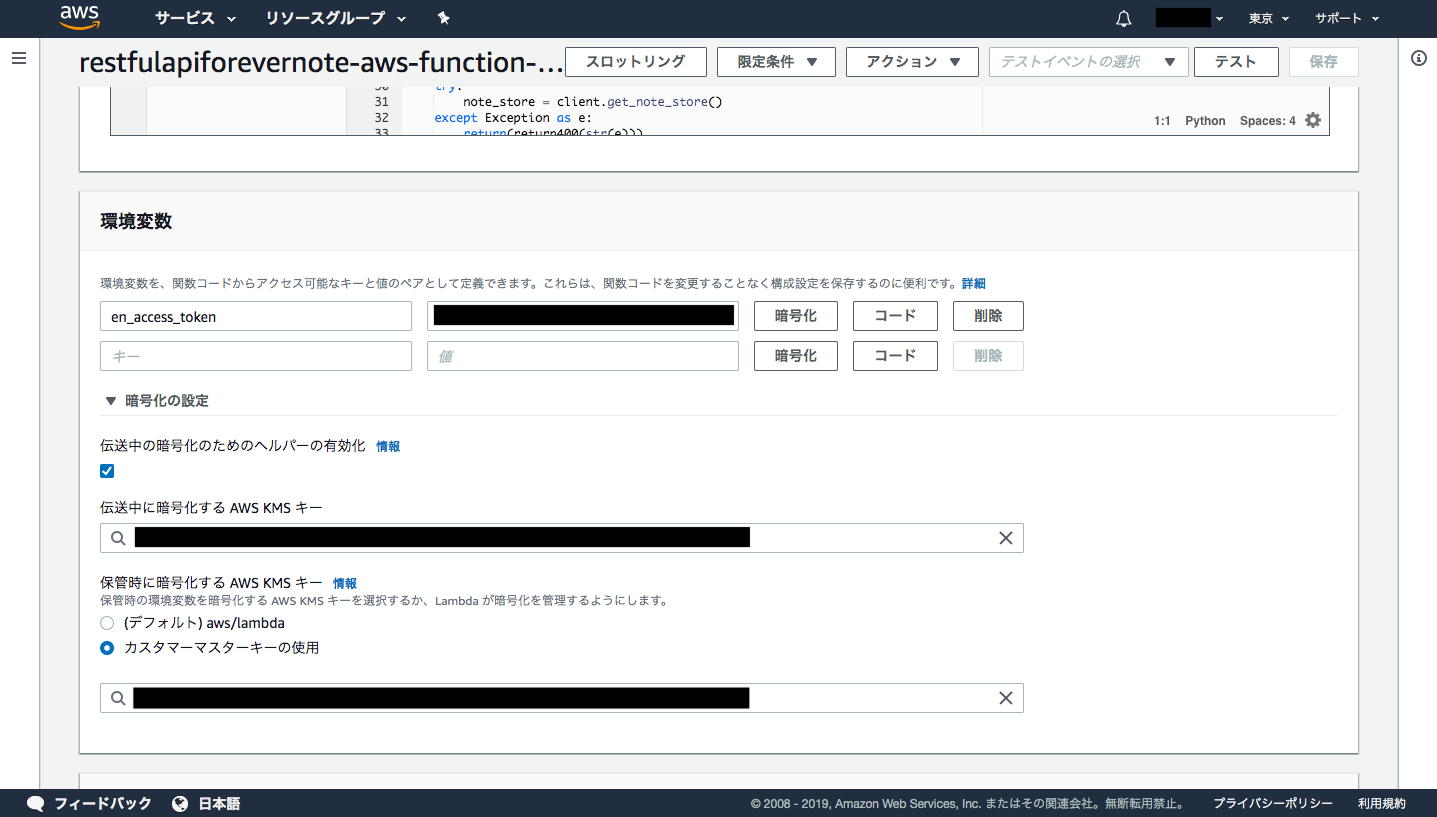1437x817 pixels.
Task: Open code editor settings gear icon
Action: point(1313,120)
